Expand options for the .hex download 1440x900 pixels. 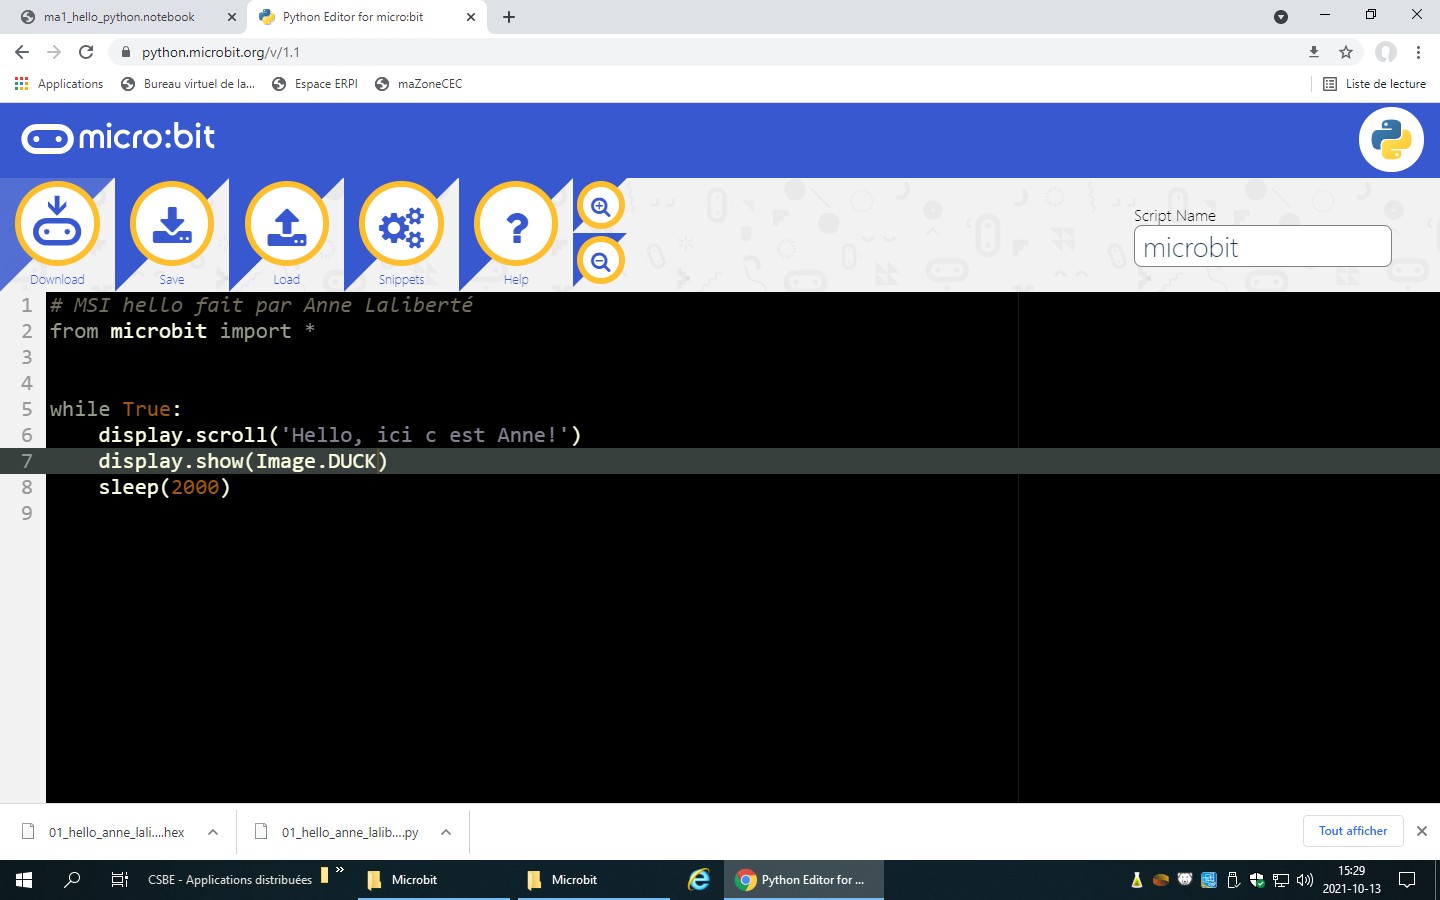213,832
